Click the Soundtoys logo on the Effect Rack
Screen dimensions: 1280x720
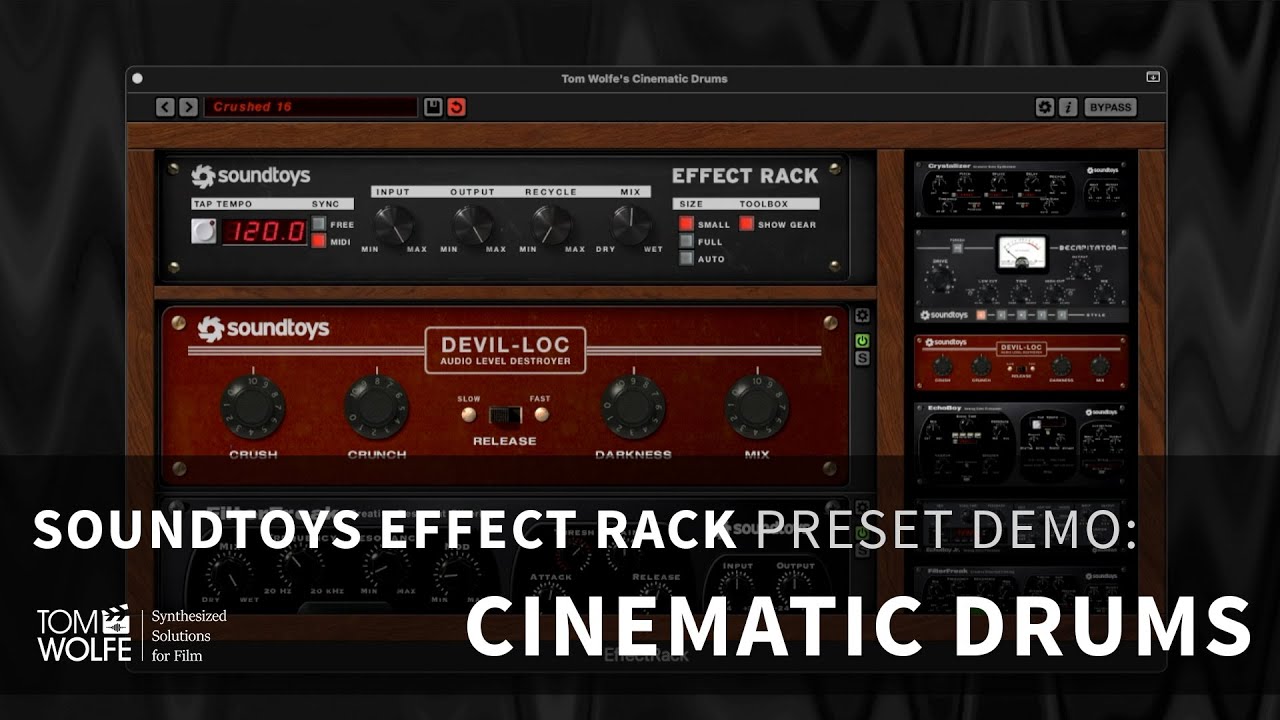point(251,176)
